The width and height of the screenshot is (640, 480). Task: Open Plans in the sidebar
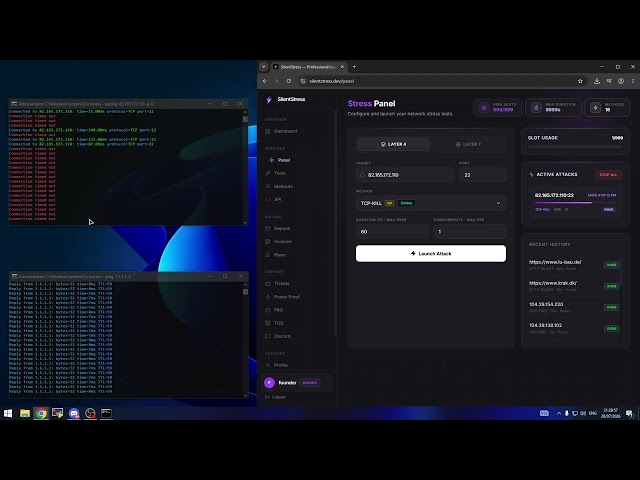(x=280, y=255)
